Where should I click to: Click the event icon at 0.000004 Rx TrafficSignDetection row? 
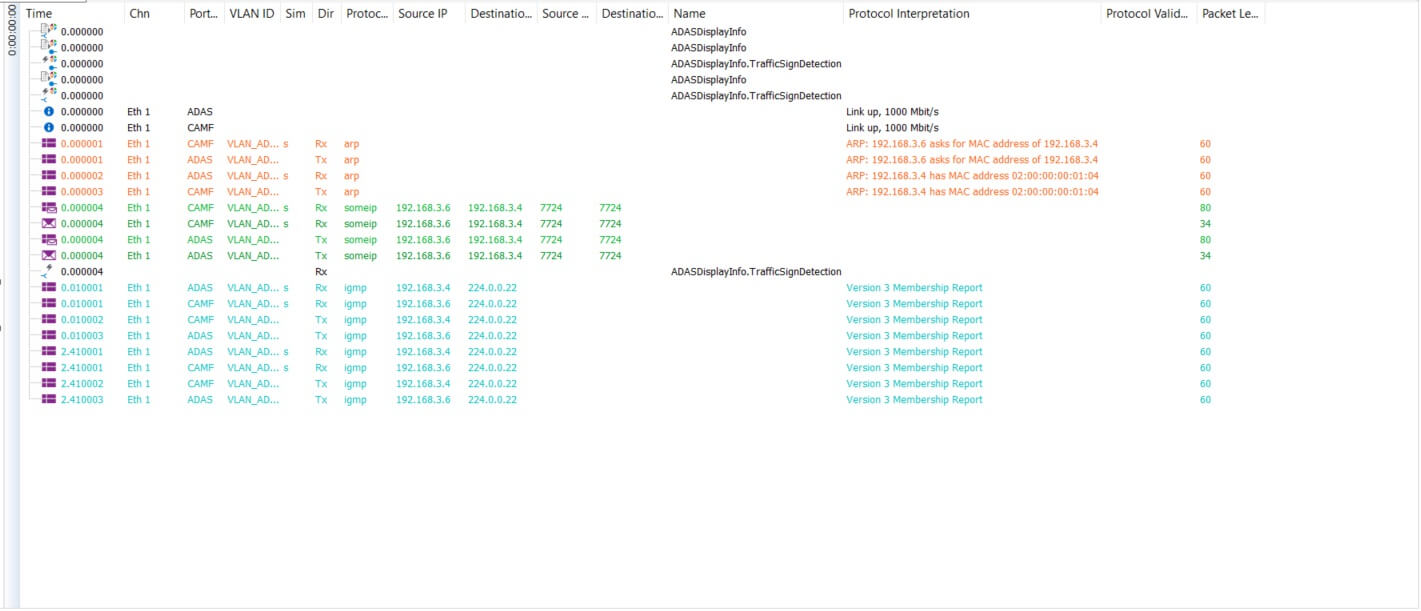point(47,272)
